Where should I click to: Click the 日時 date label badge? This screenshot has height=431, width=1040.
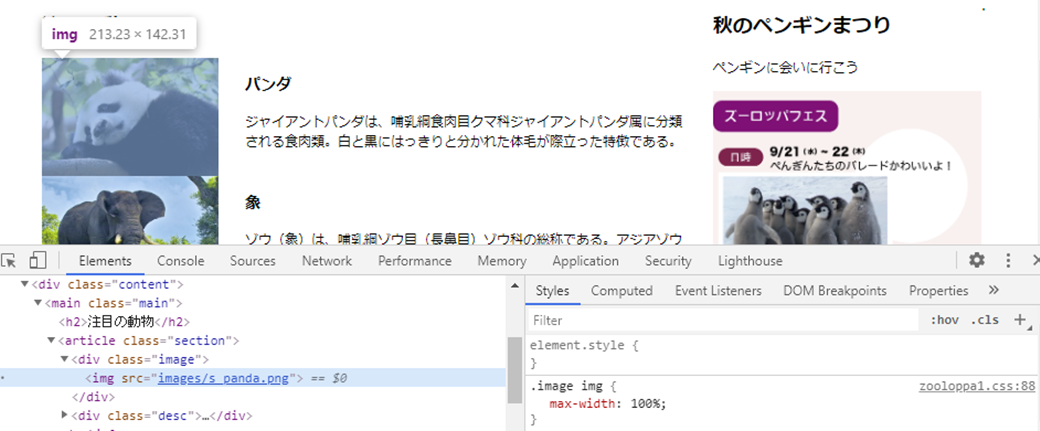pyautogui.click(x=742, y=157)
